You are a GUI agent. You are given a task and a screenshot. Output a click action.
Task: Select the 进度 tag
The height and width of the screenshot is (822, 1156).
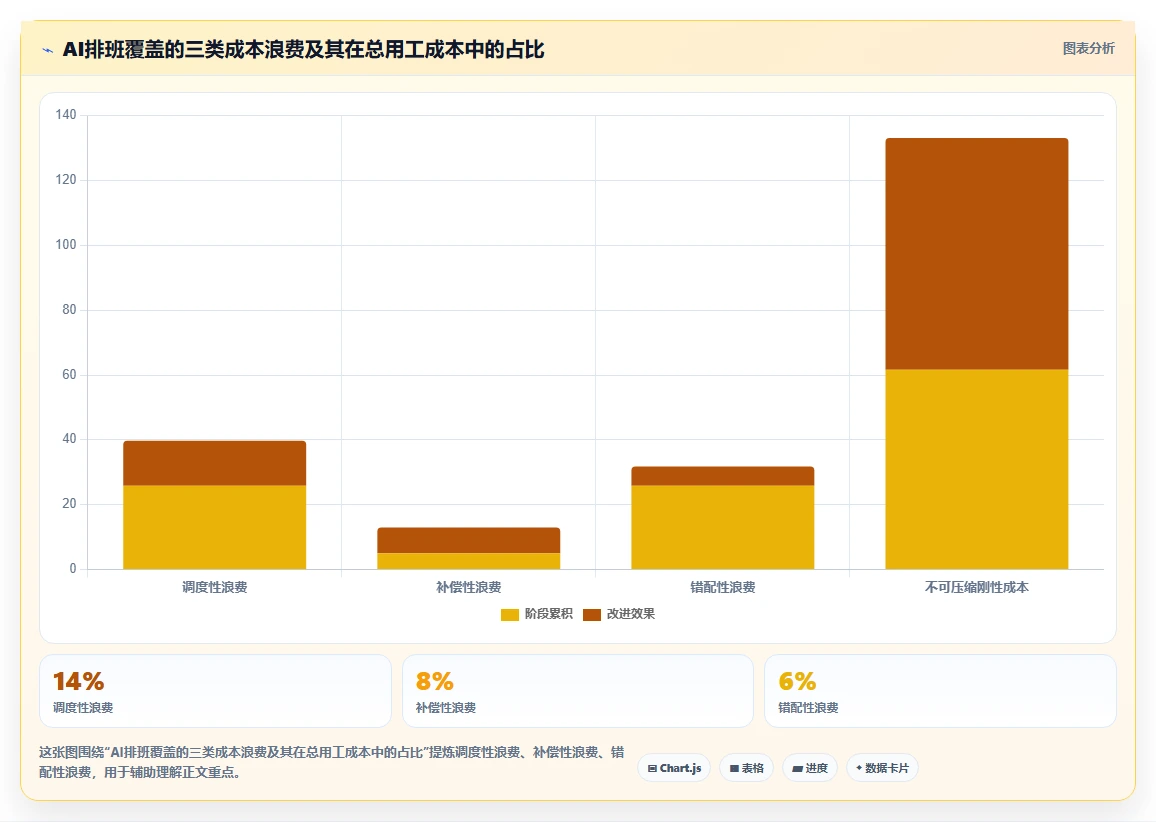pos(809,768)
